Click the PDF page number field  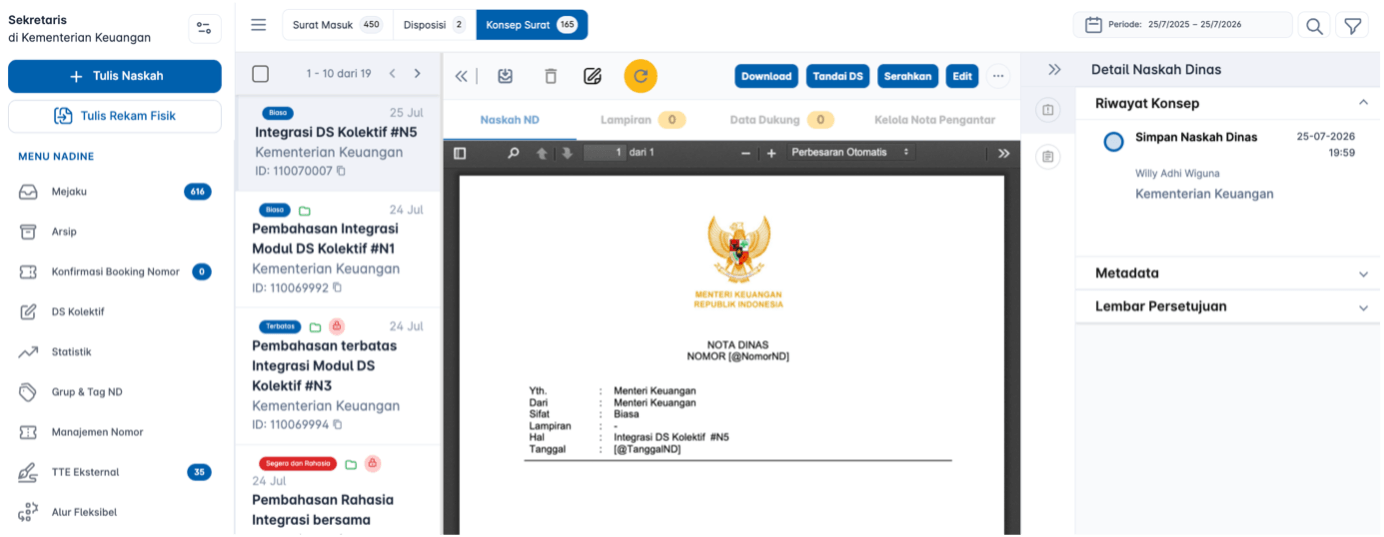(604, 153)
